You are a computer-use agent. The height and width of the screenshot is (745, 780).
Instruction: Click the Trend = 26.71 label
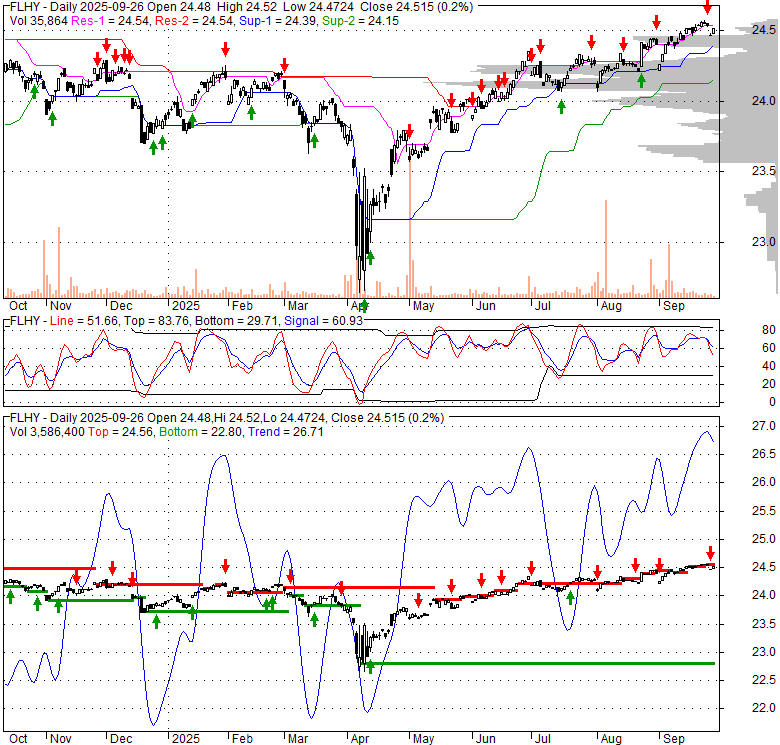(286, 432)
